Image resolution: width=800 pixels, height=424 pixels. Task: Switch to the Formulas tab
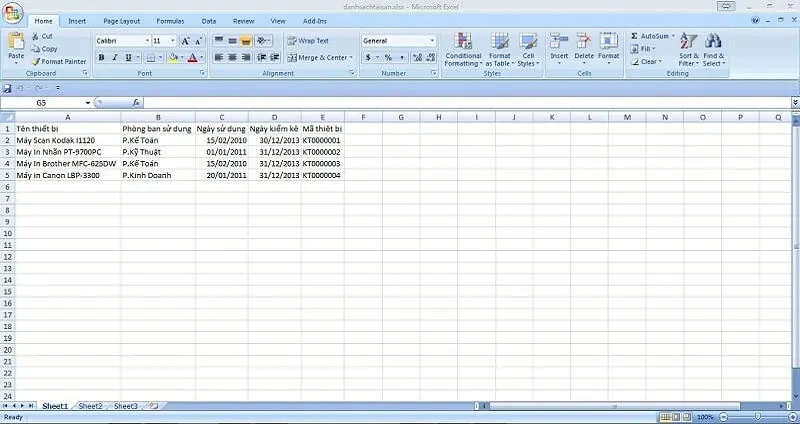point(170,21)
